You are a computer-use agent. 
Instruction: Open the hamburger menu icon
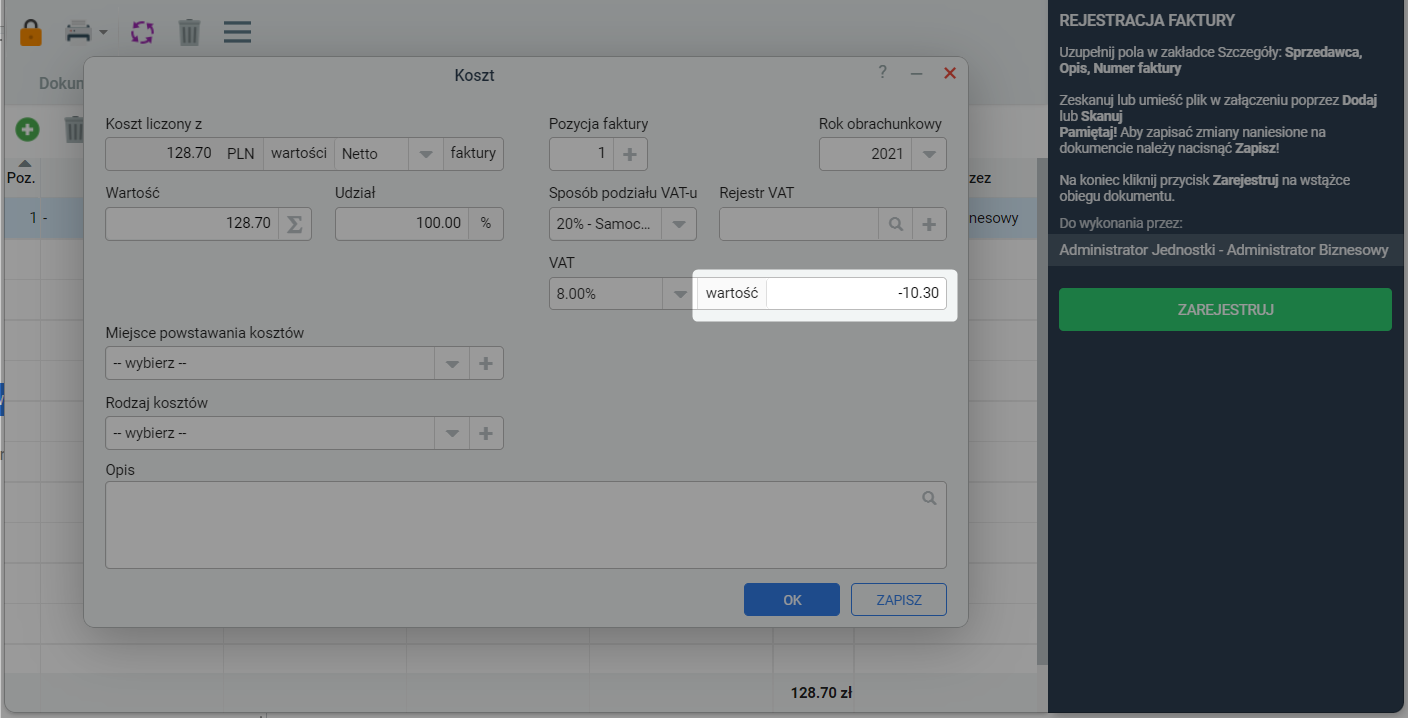tap(237, 32)
